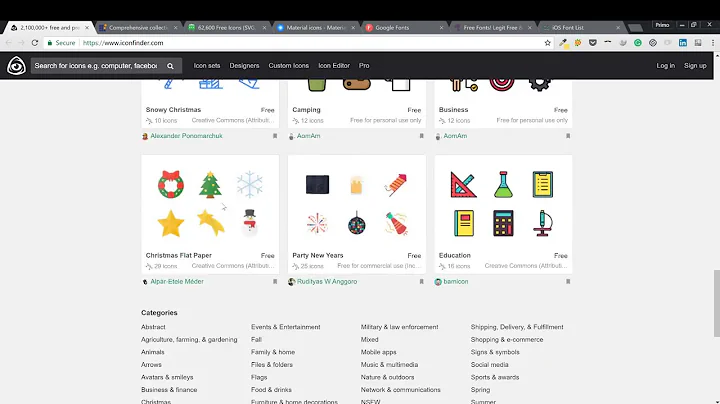Select the party popper icon

pos(397,224)
